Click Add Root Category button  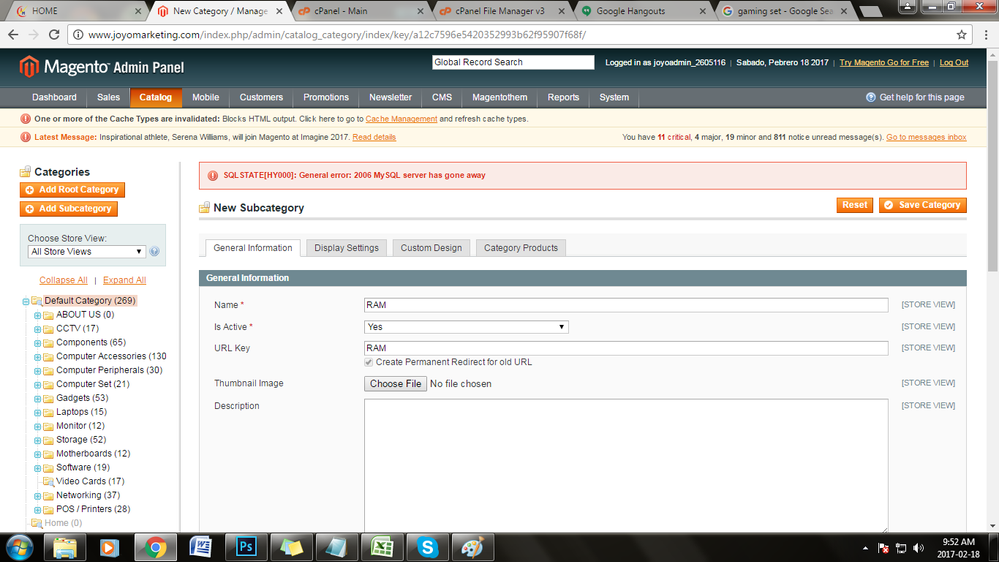pos(72,190)
